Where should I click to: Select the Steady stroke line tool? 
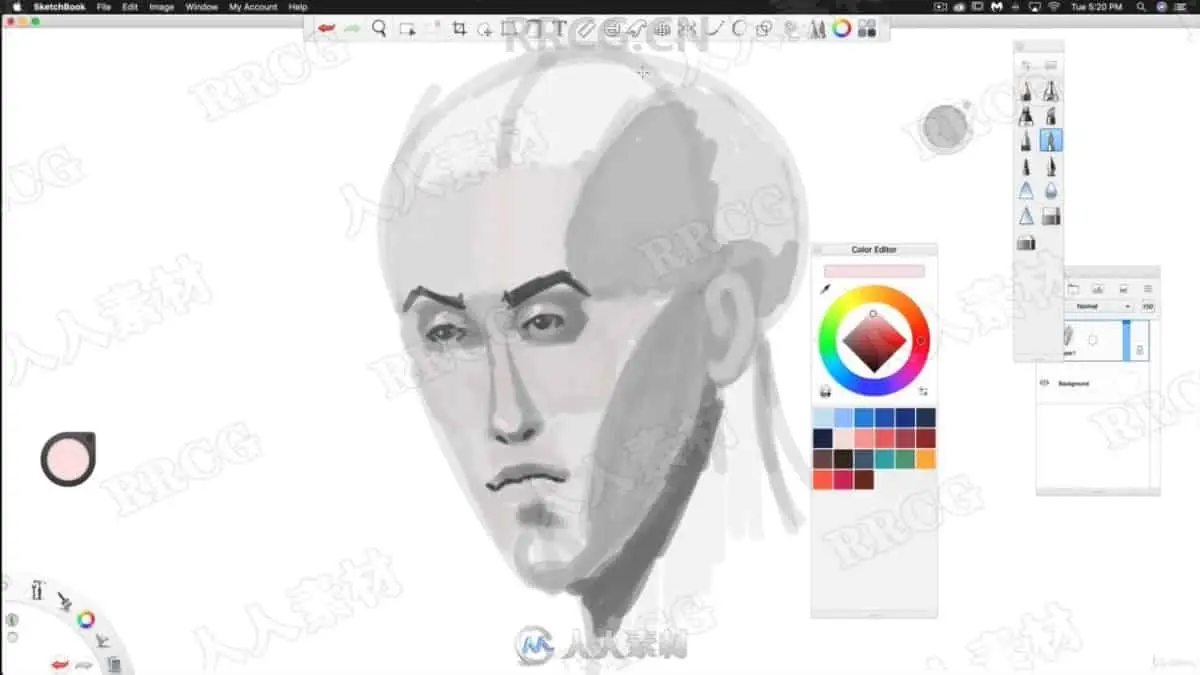pos(714,29)
